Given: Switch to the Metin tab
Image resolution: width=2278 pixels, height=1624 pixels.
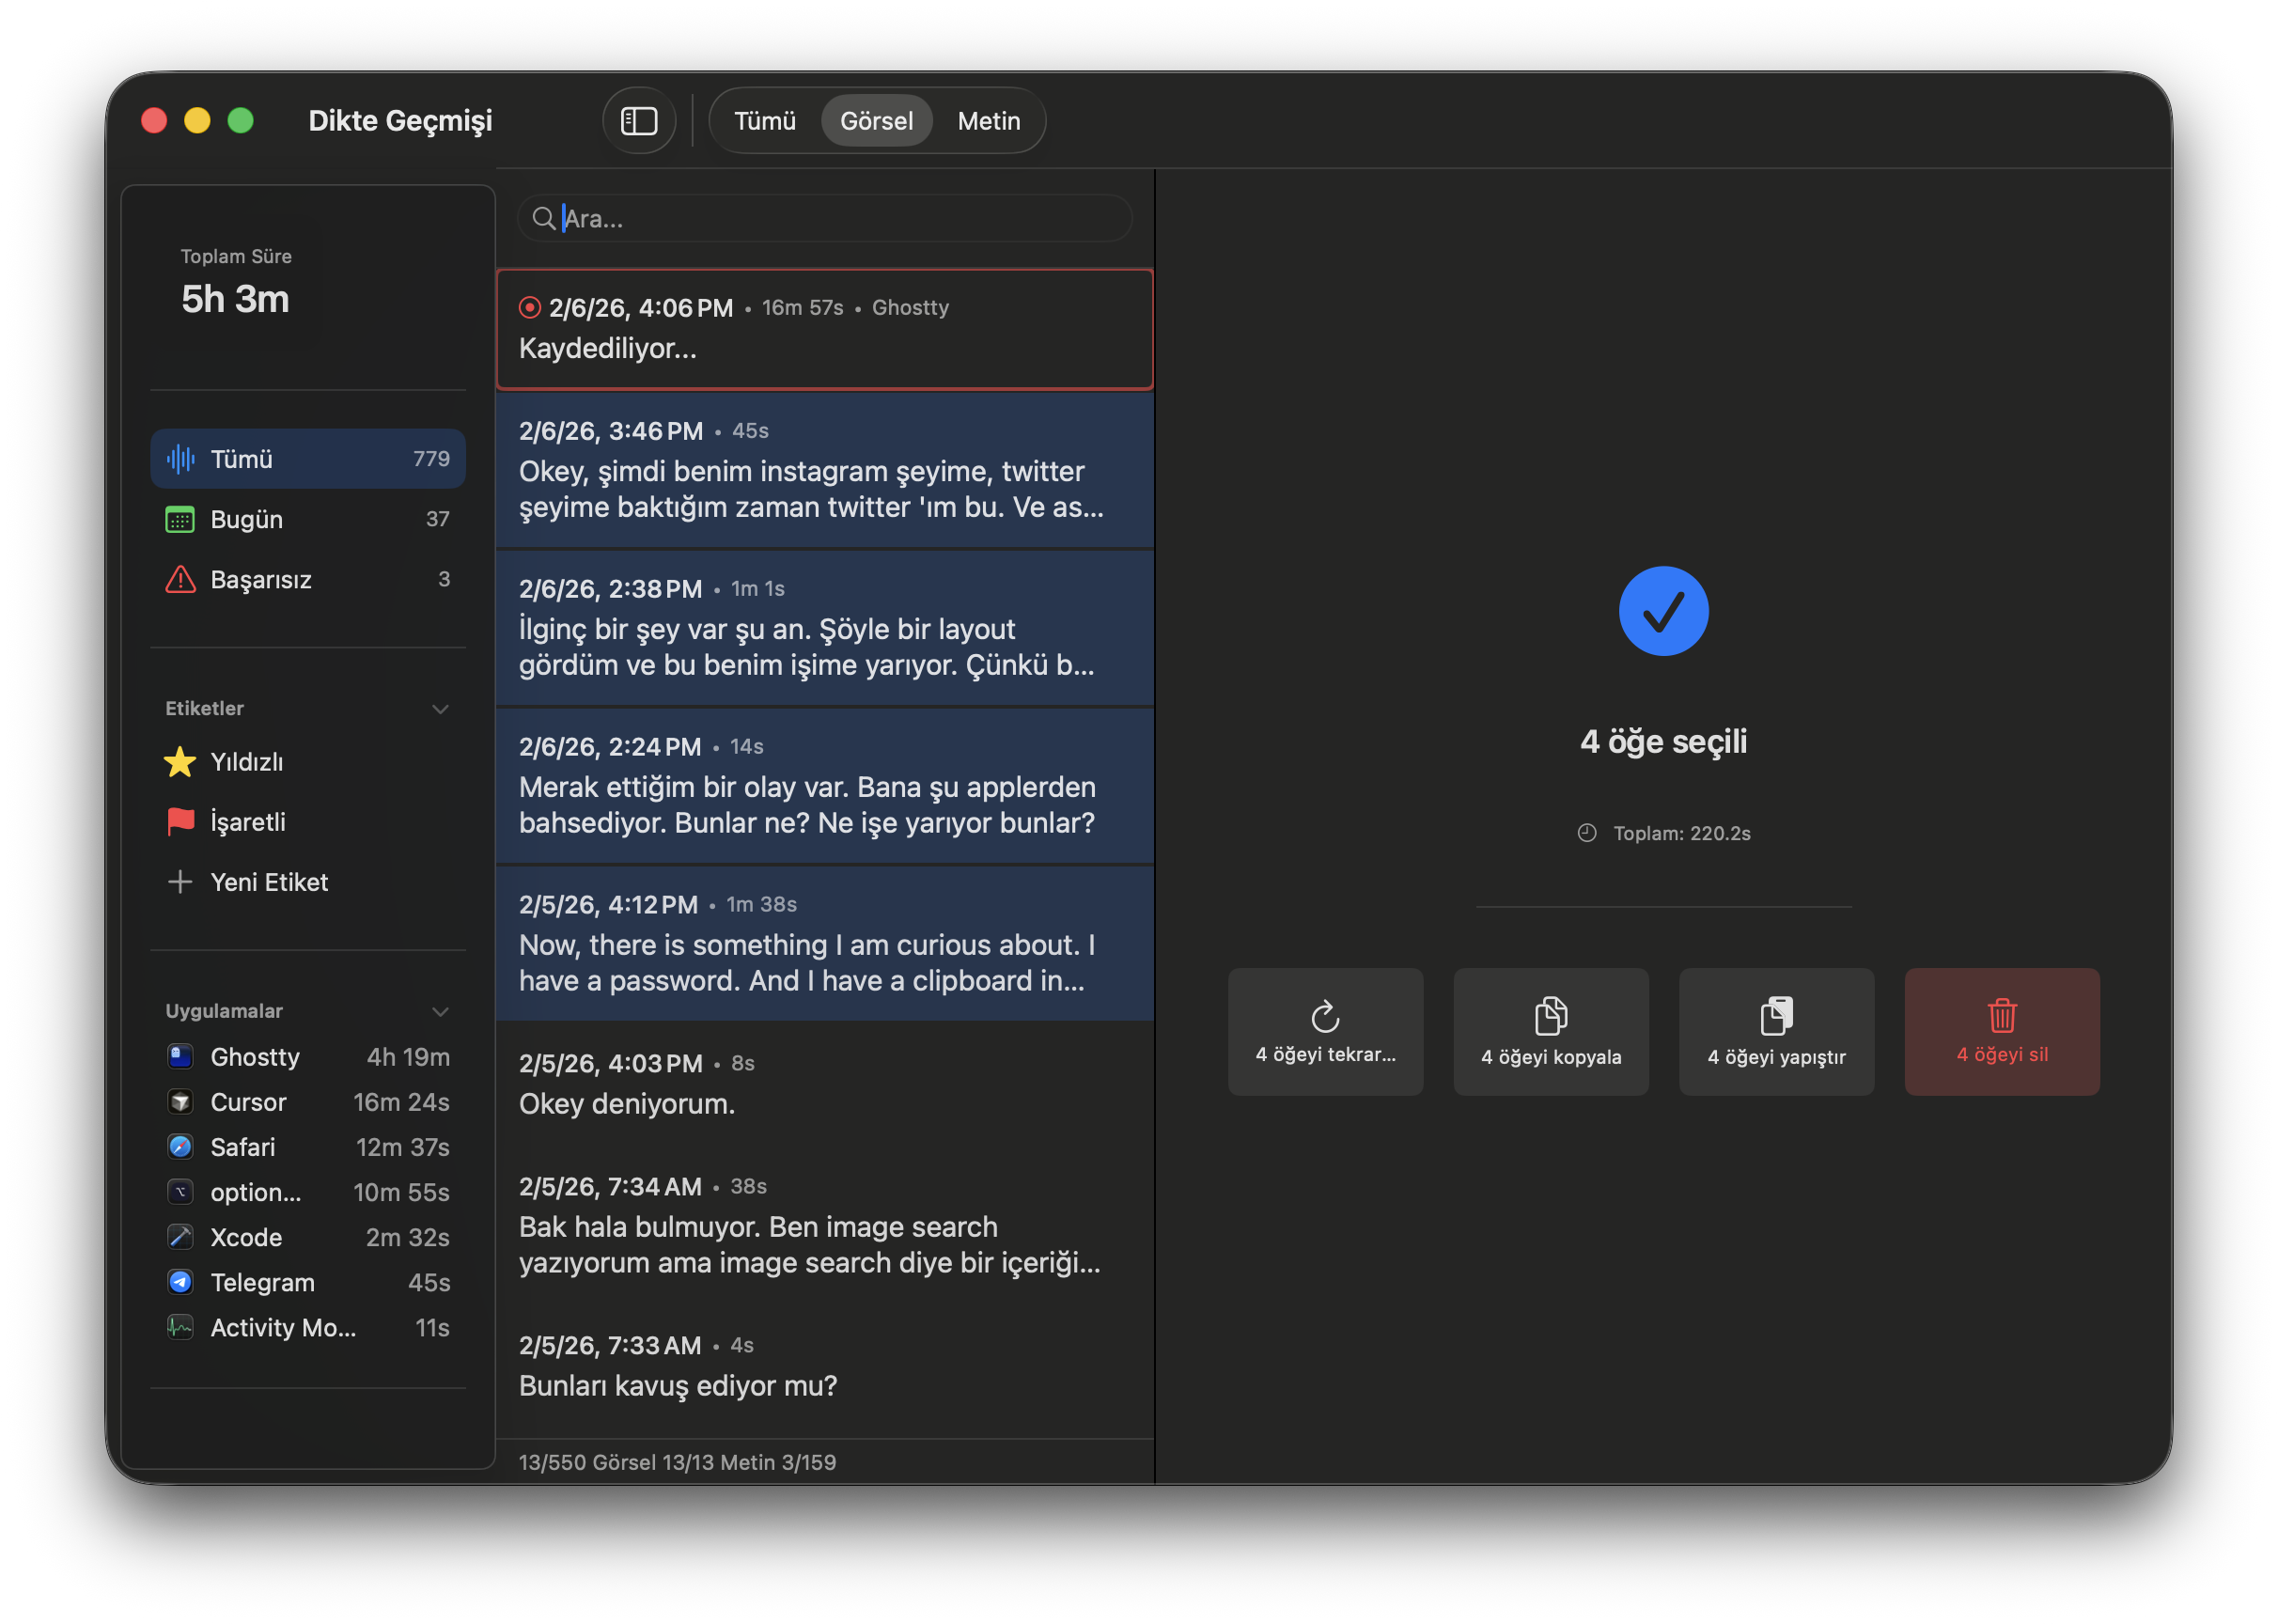Looking at the screenshot, I should (988, 120).
